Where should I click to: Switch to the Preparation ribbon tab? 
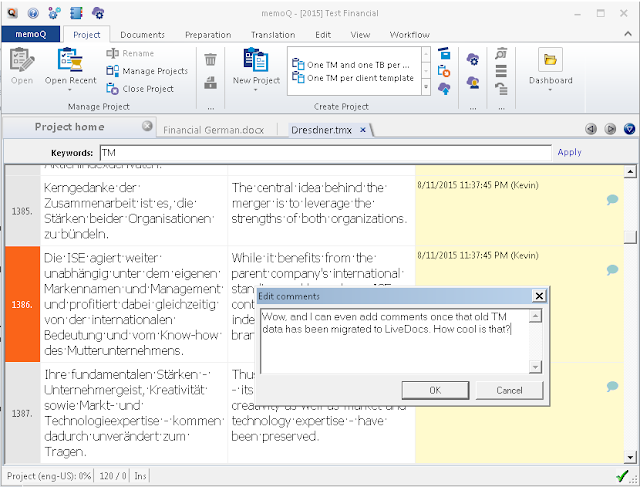click(x=208, y=35)
